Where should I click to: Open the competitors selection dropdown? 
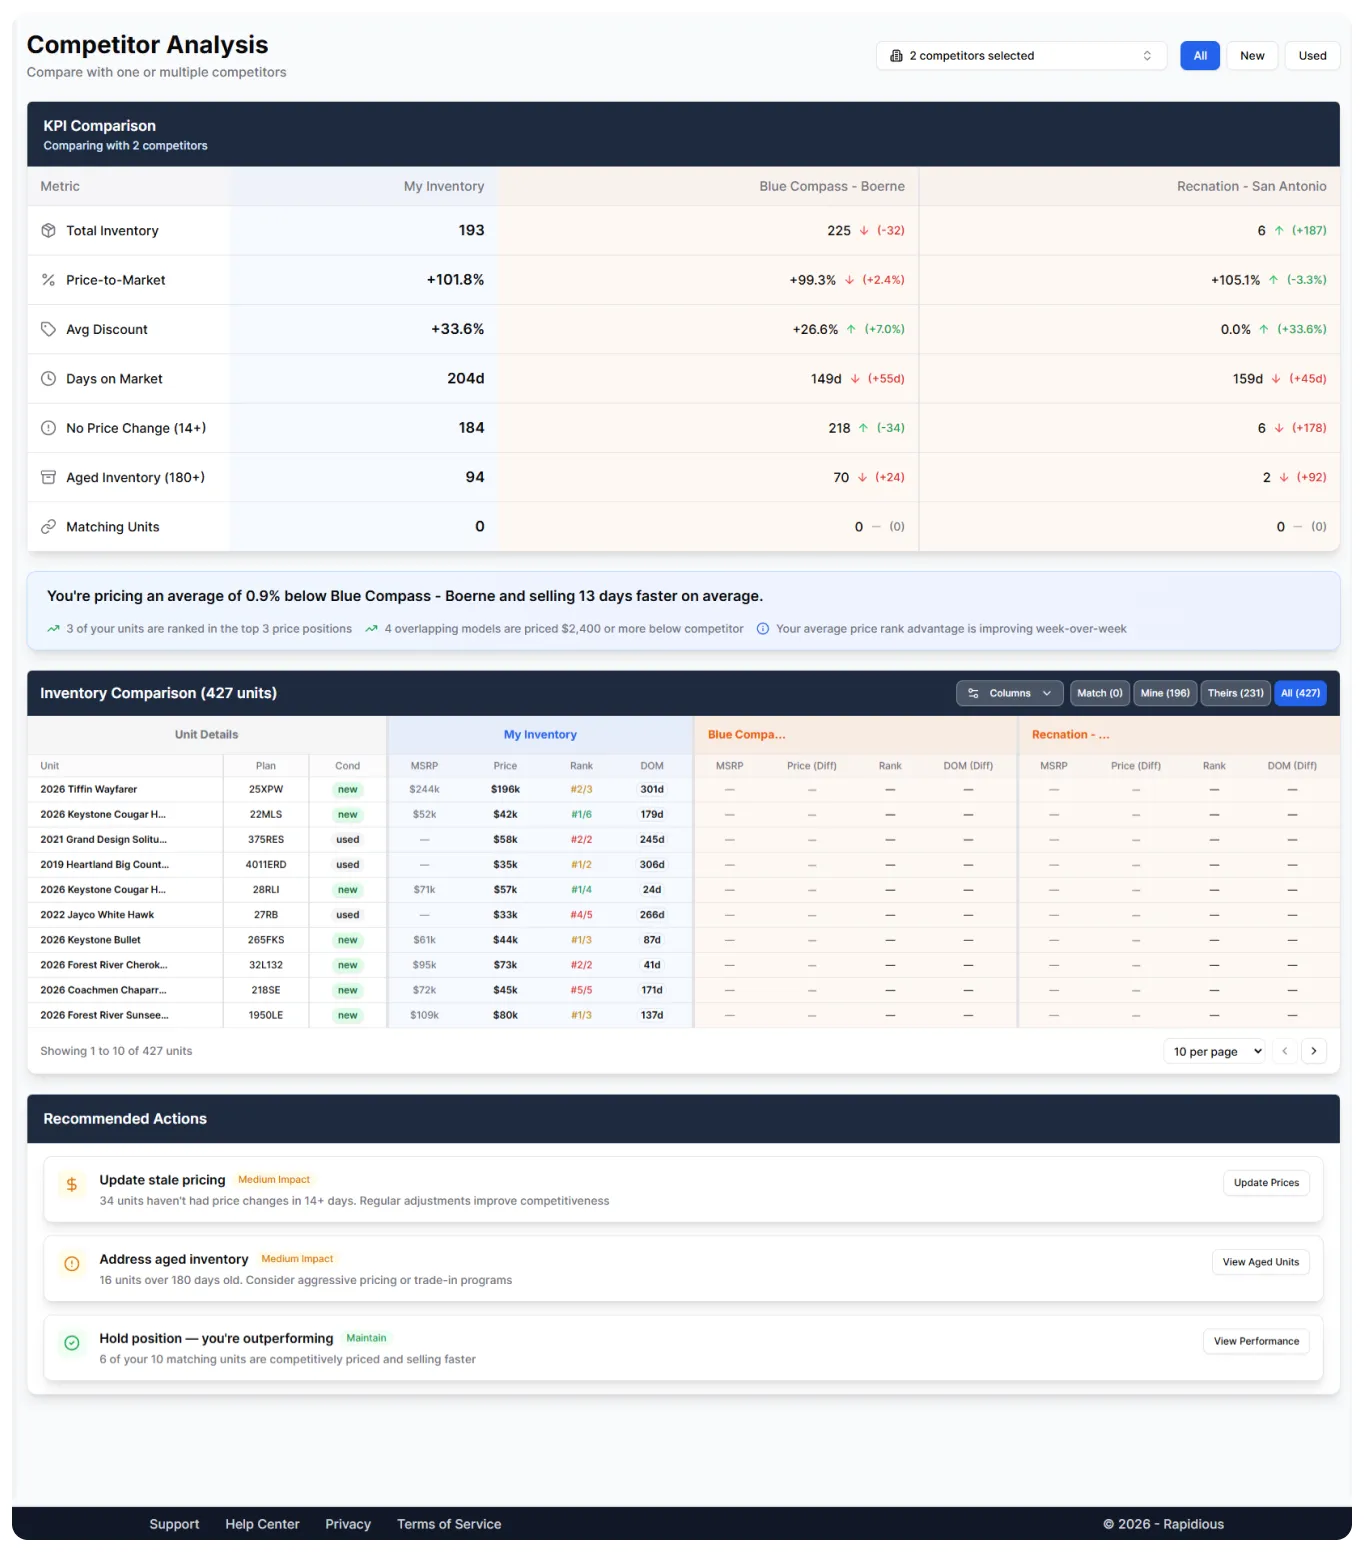coord(1021,55)
